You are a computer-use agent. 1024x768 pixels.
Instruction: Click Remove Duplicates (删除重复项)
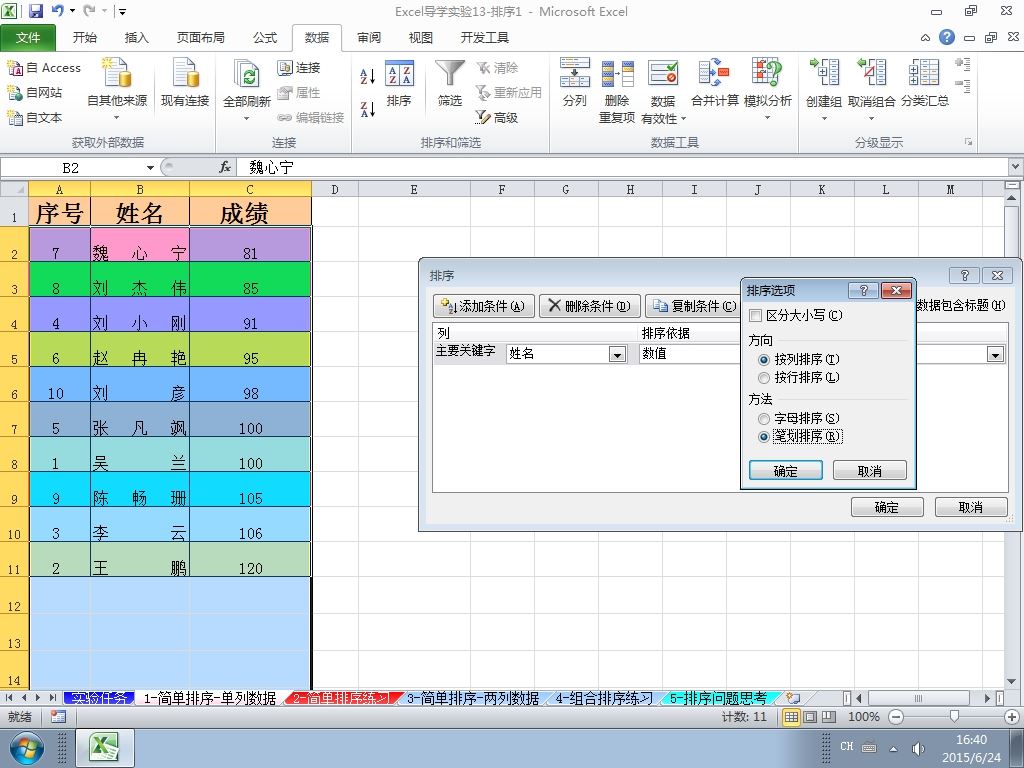pyautogui.click(x=617, y=90)
